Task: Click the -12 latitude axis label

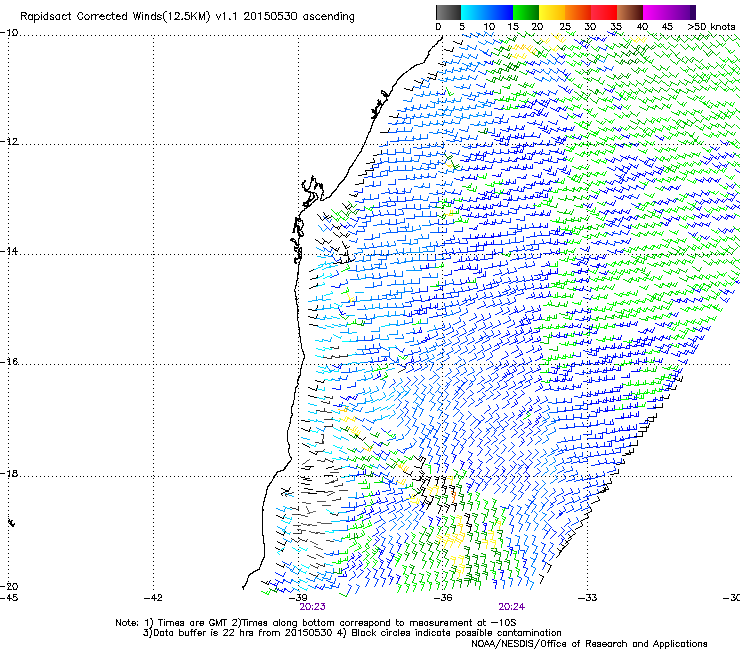Action: (9, 142)
